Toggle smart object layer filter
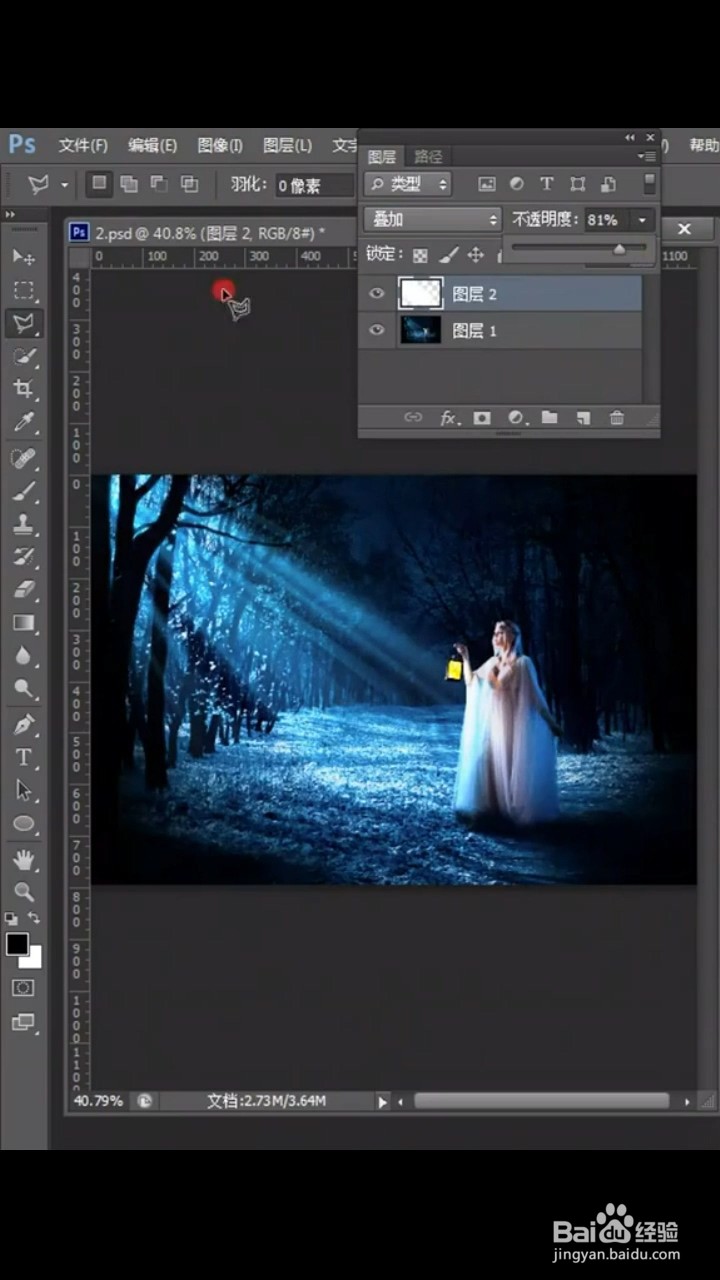 607,184
